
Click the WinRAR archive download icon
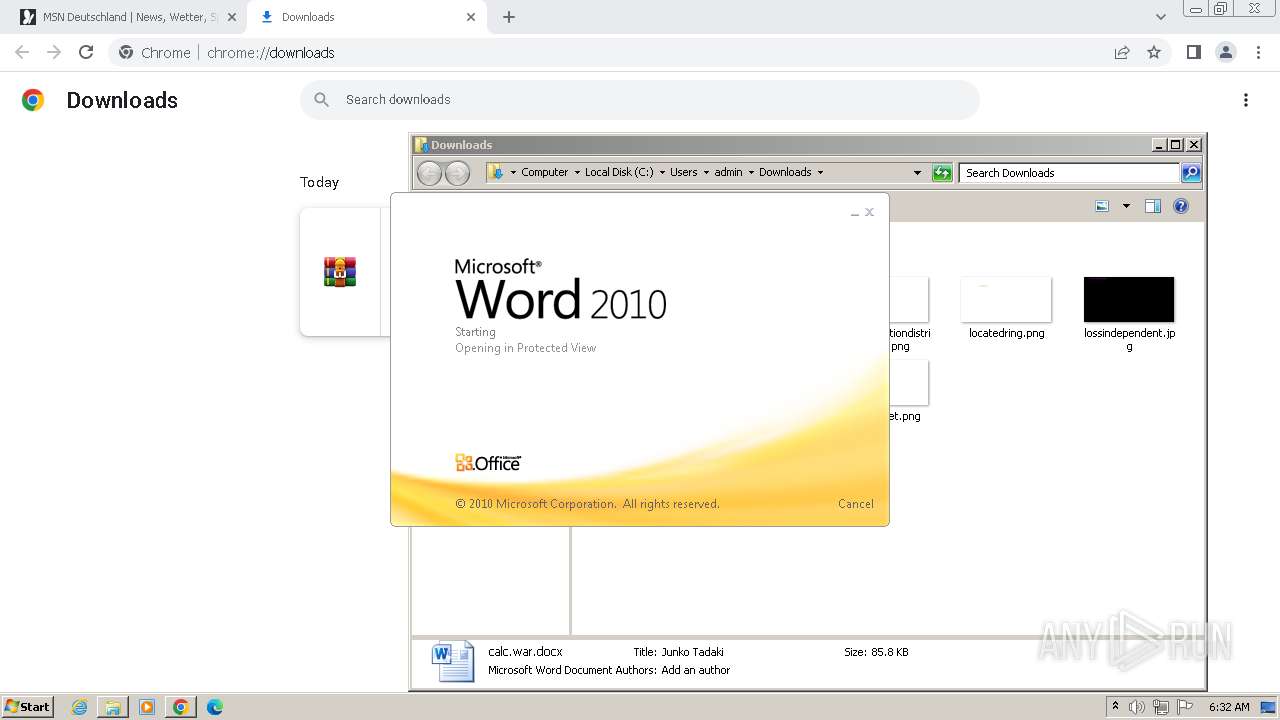[340, 272]
